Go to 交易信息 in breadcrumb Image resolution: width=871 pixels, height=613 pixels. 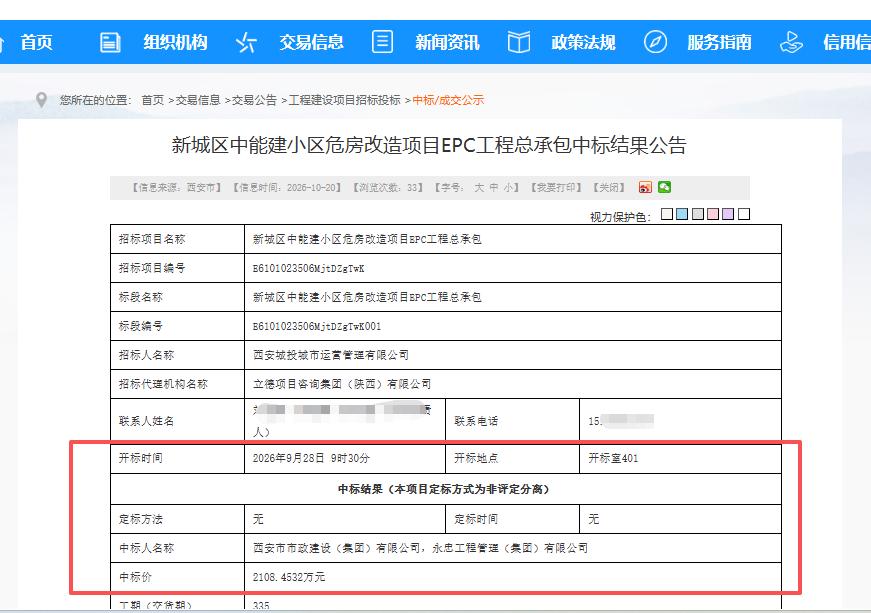click(198, 100)
